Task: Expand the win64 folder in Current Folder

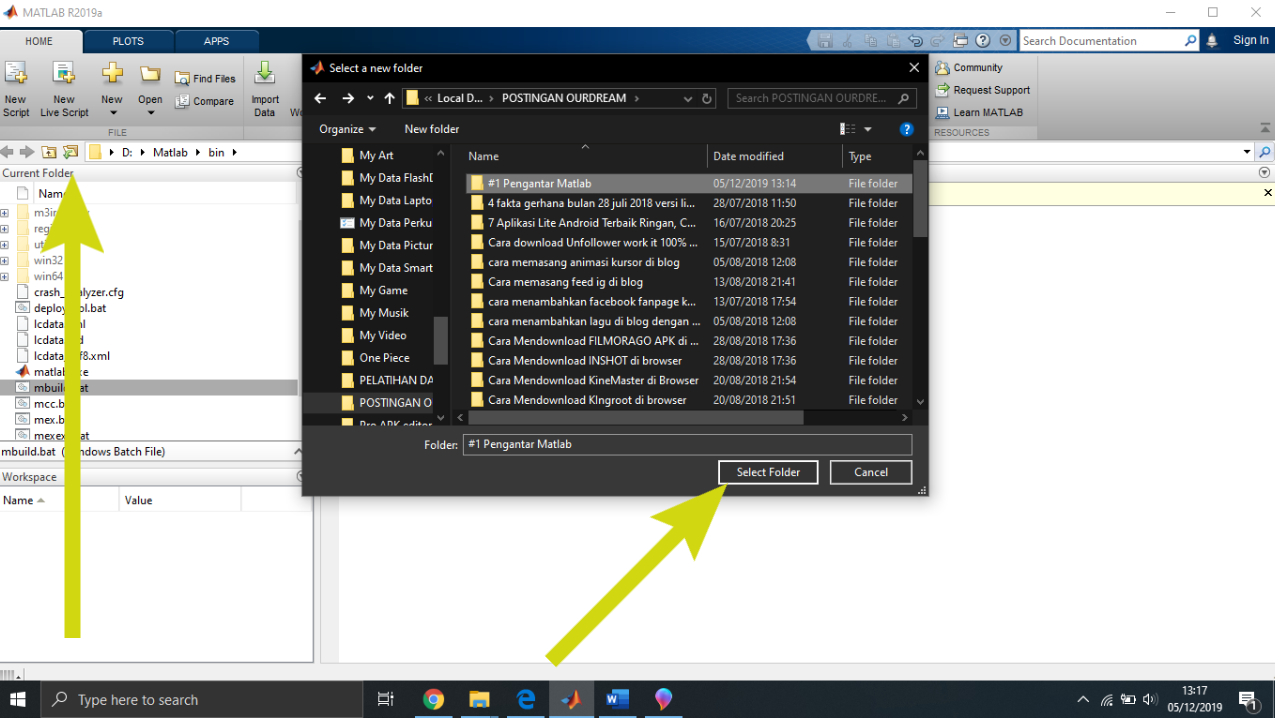Action: pos(5,276)
